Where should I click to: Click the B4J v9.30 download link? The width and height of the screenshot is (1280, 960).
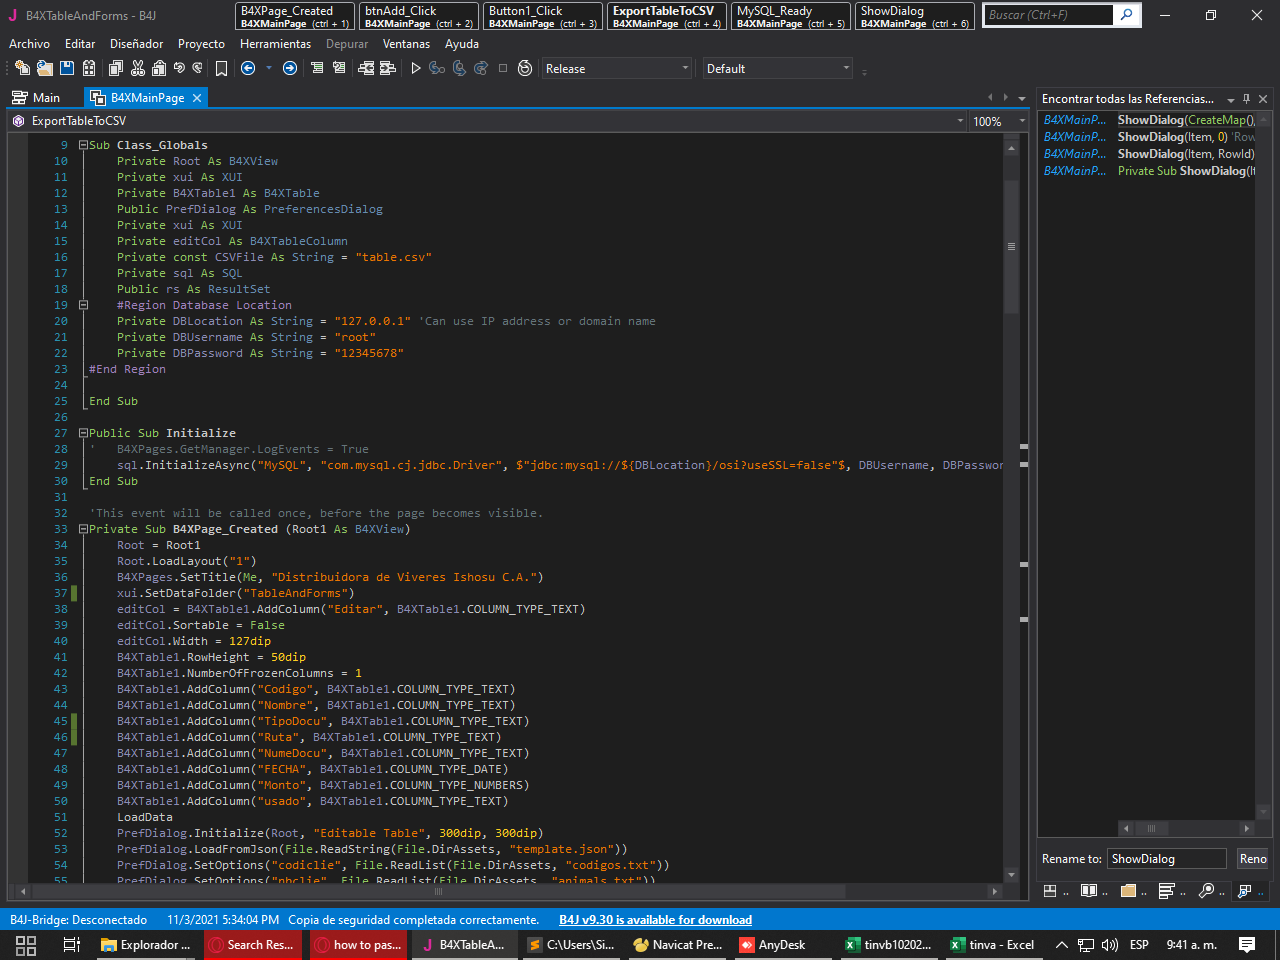(x=655, y=920)
